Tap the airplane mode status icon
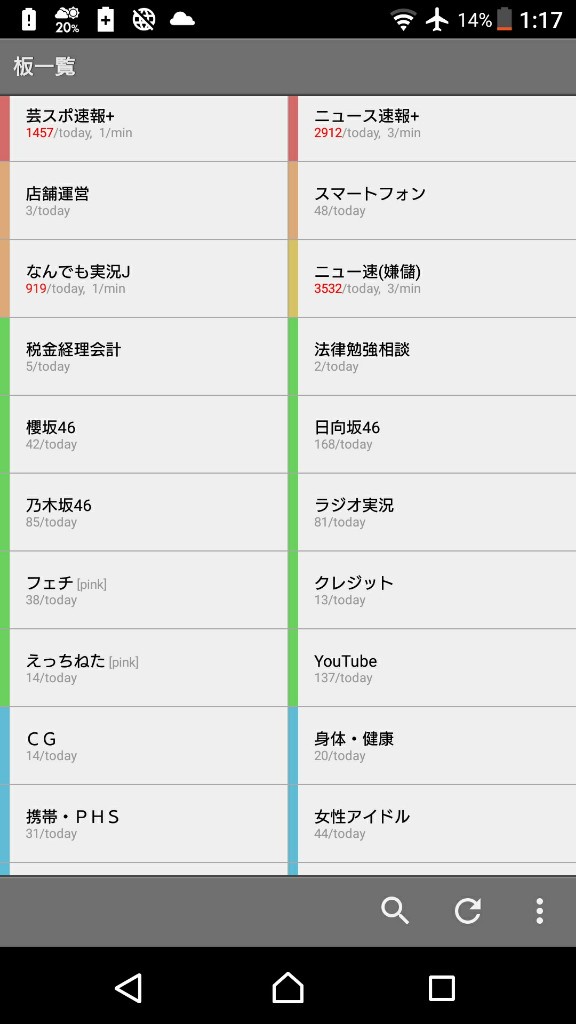Viewport: 576px width, 1024px height. pos(437,20)
